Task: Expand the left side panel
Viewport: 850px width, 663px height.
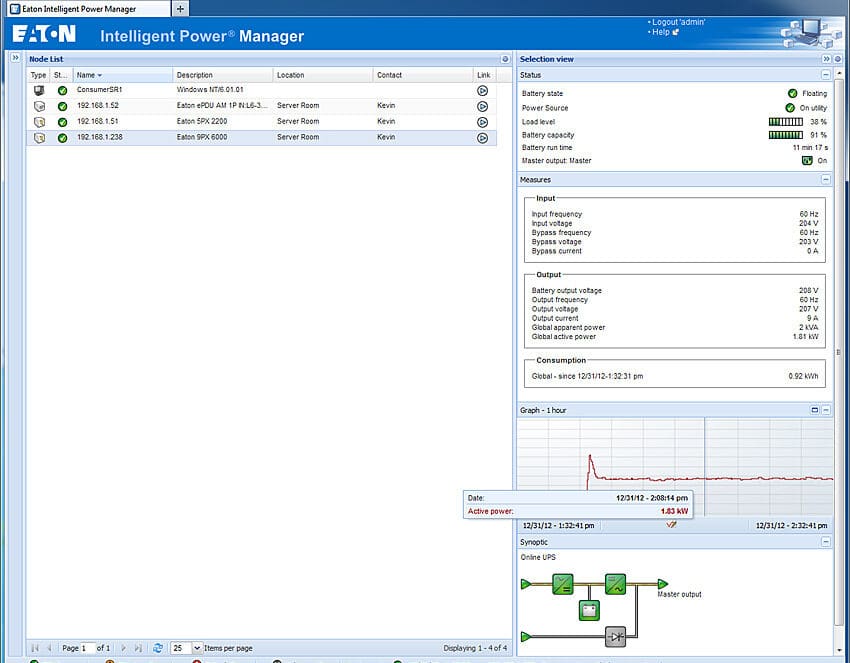Action: 15,57
